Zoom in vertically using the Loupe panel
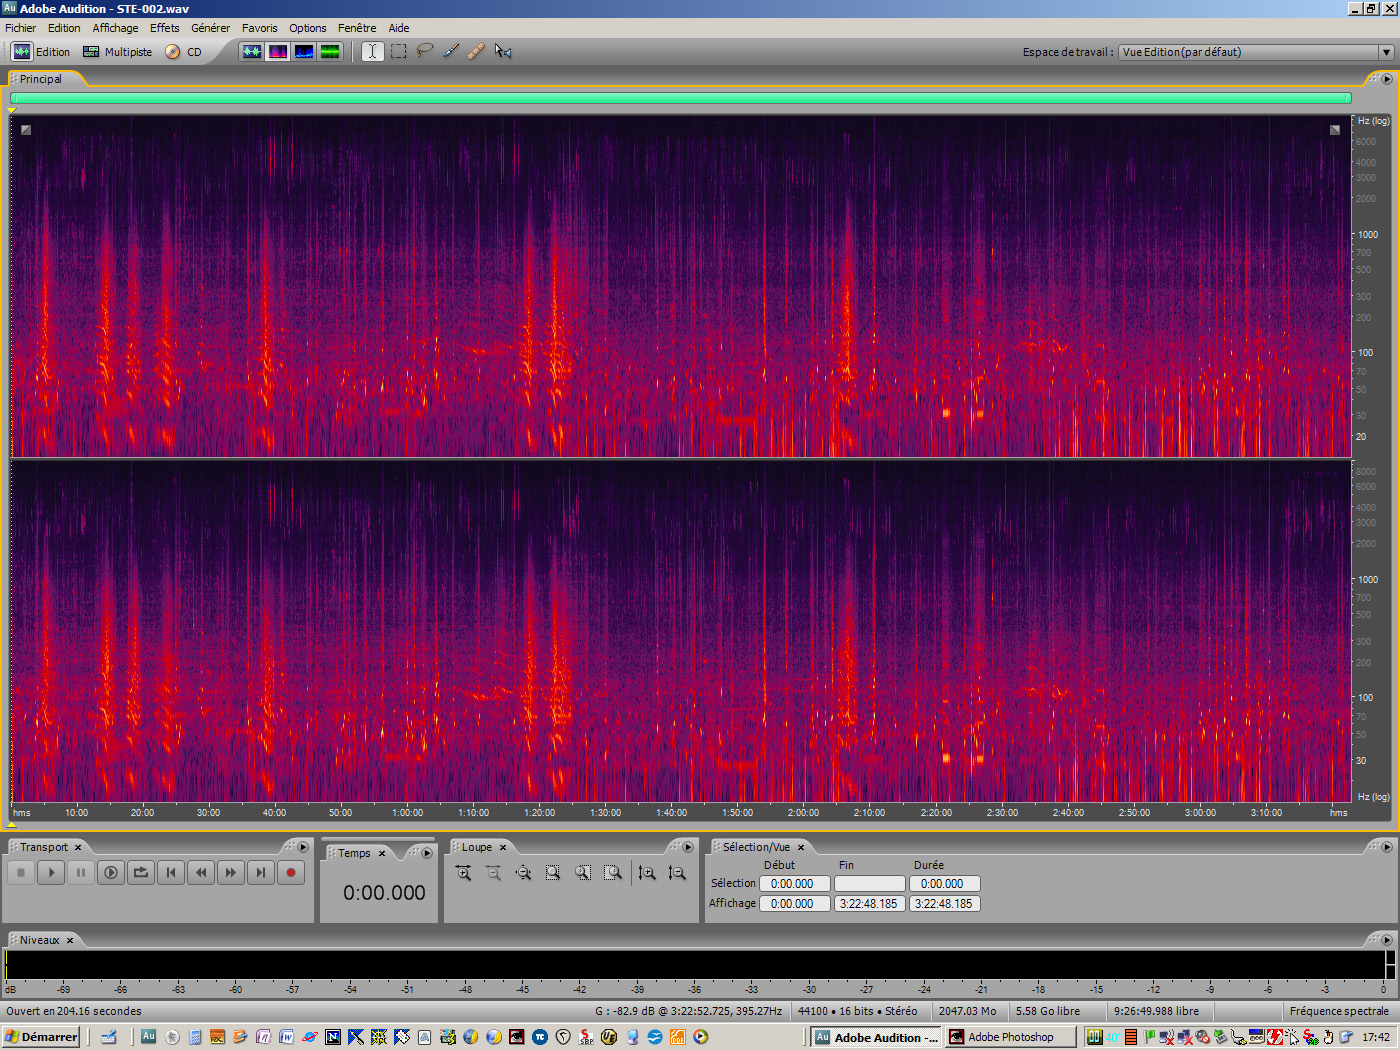This screenshot has height=1050, width=1400. [646, 872]
